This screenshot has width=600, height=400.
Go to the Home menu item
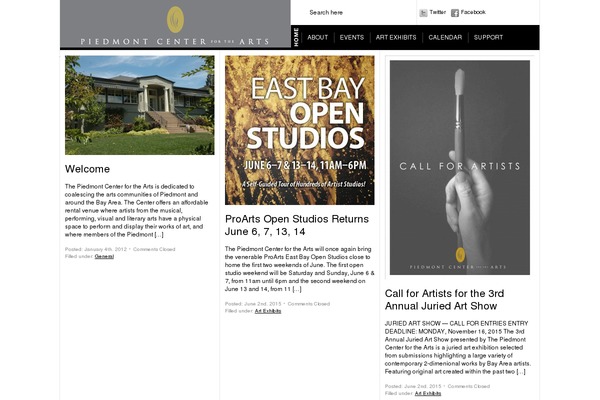point(296,37)
